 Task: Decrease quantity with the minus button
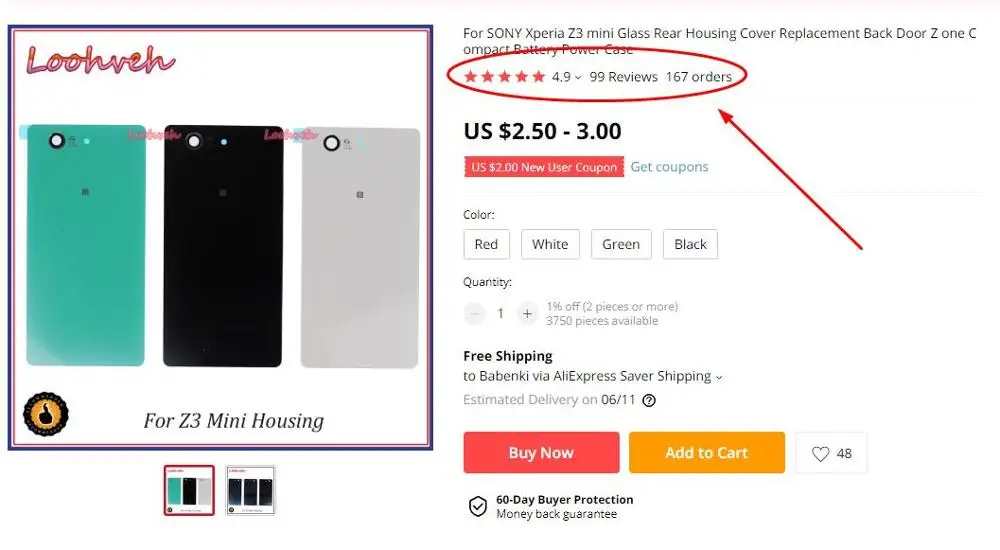point(474,313)
